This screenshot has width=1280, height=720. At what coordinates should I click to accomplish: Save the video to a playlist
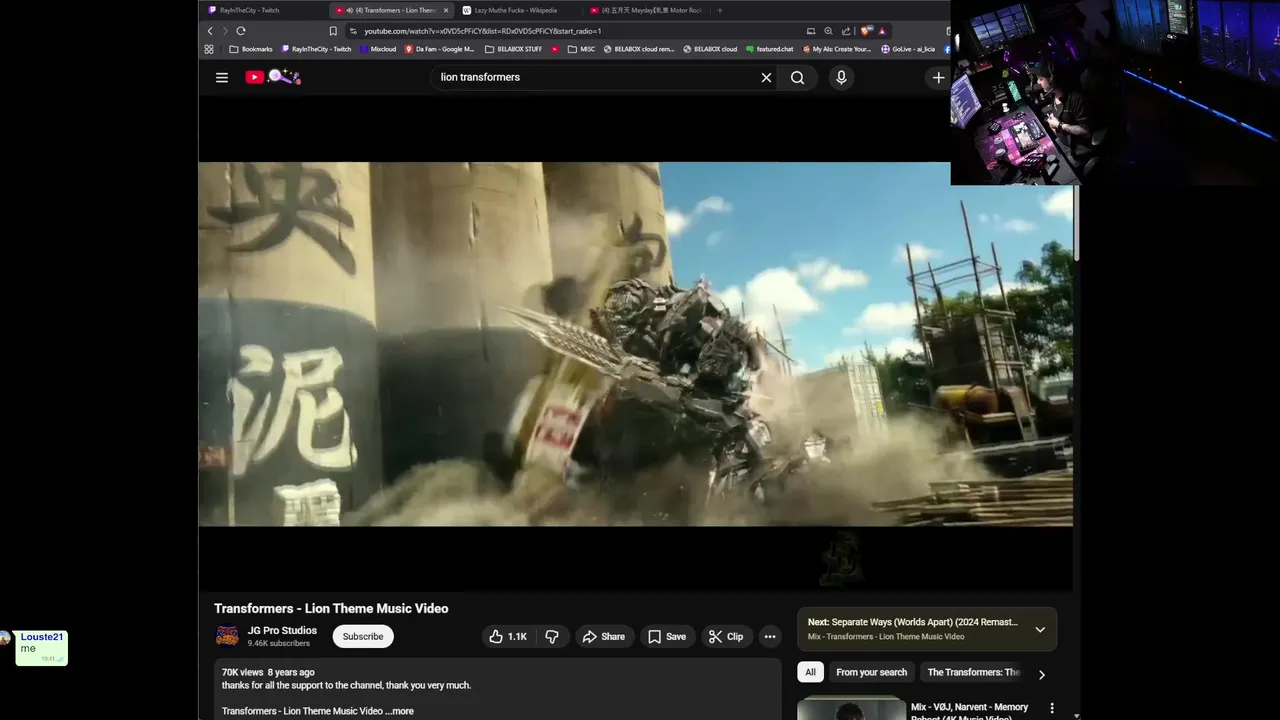pyautogui.click(x=667, y=637)
